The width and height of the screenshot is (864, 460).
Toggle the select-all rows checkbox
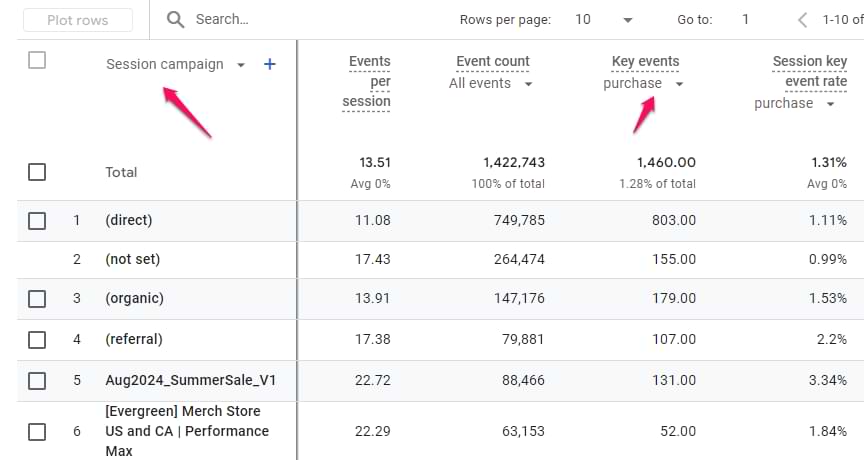coord(37,60)
